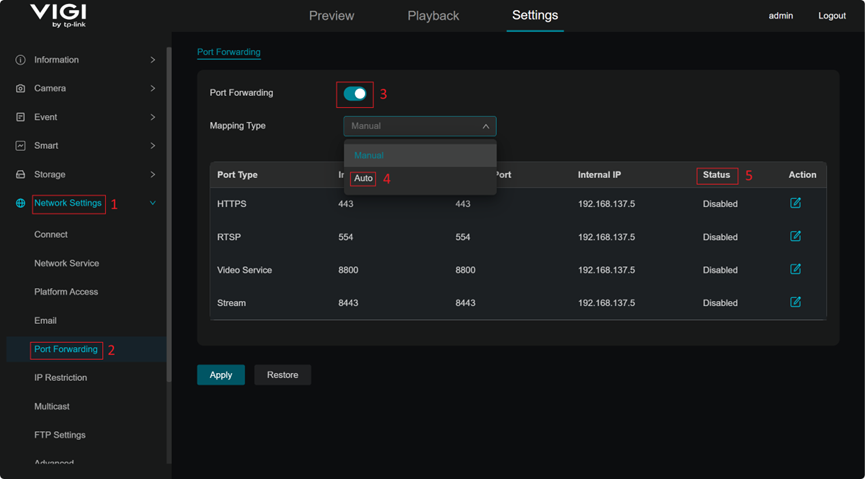Open FTP Settings in the sidebar
The image size is (865, 479).
tap(60, 435)
